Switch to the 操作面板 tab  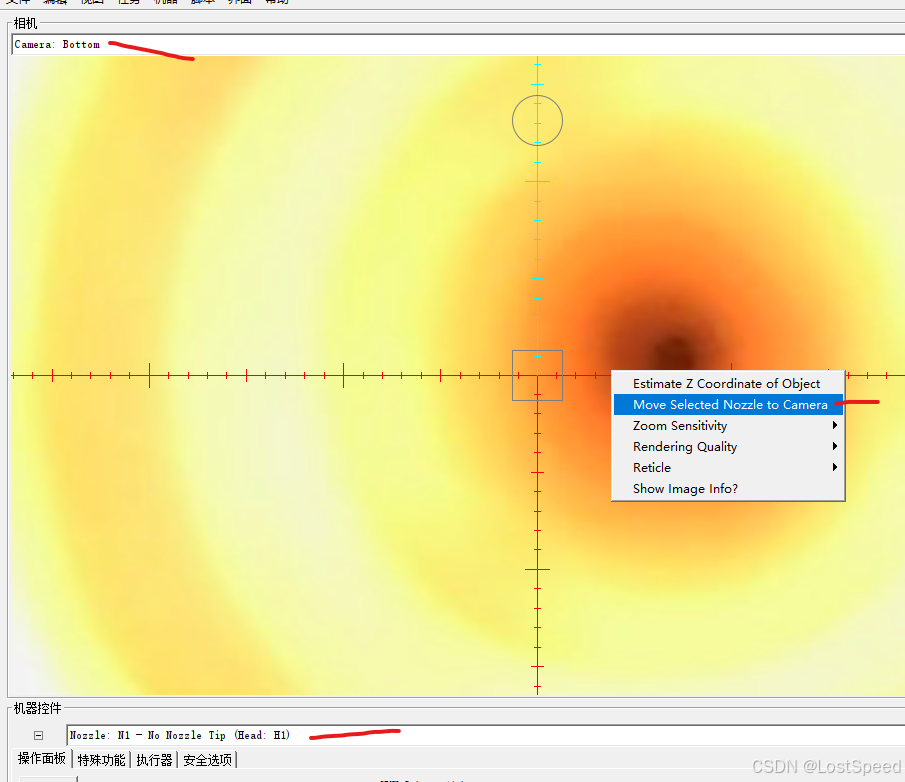point(42,758)
